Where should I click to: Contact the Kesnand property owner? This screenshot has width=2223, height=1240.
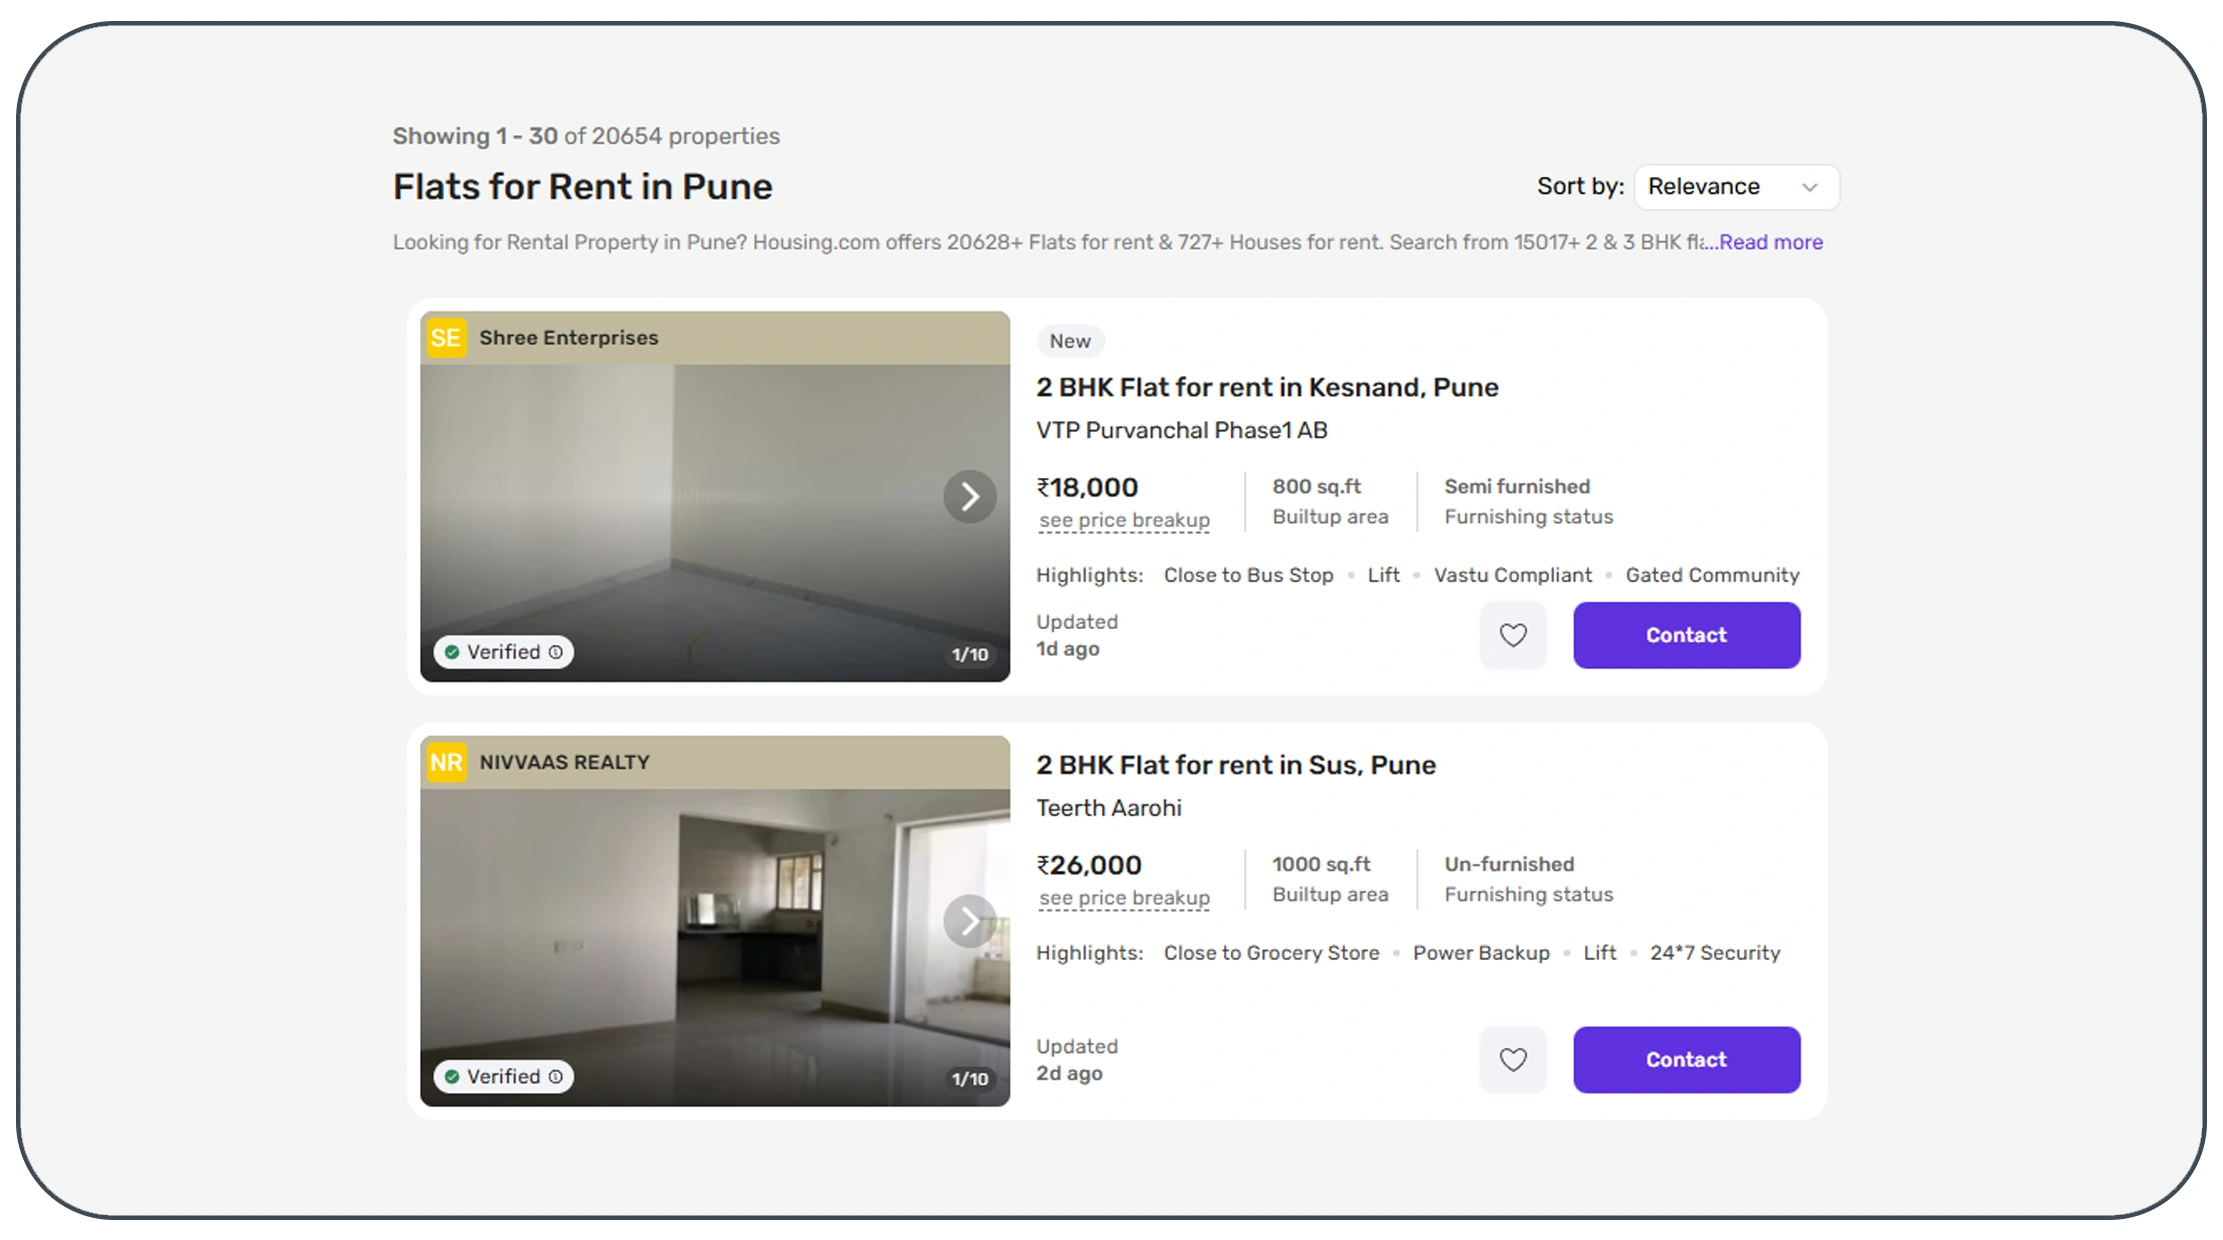(x=1685, y=635)
